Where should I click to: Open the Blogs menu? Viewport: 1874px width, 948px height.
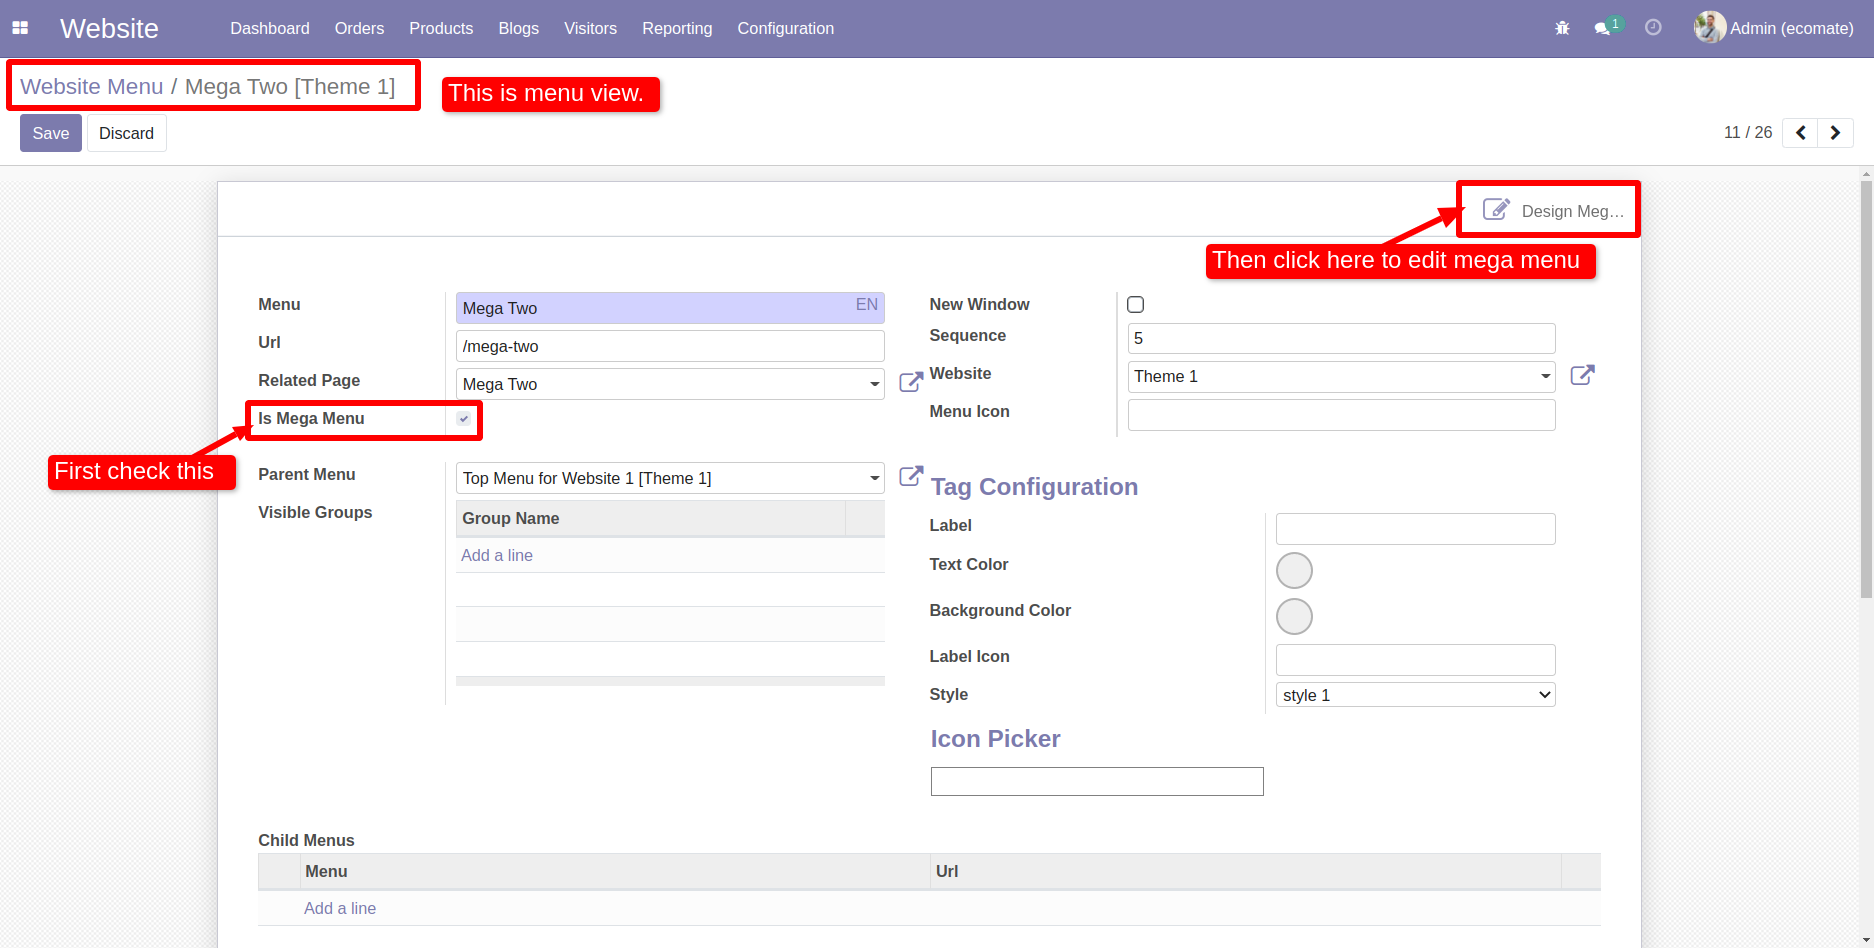click(x=519, y=28)
